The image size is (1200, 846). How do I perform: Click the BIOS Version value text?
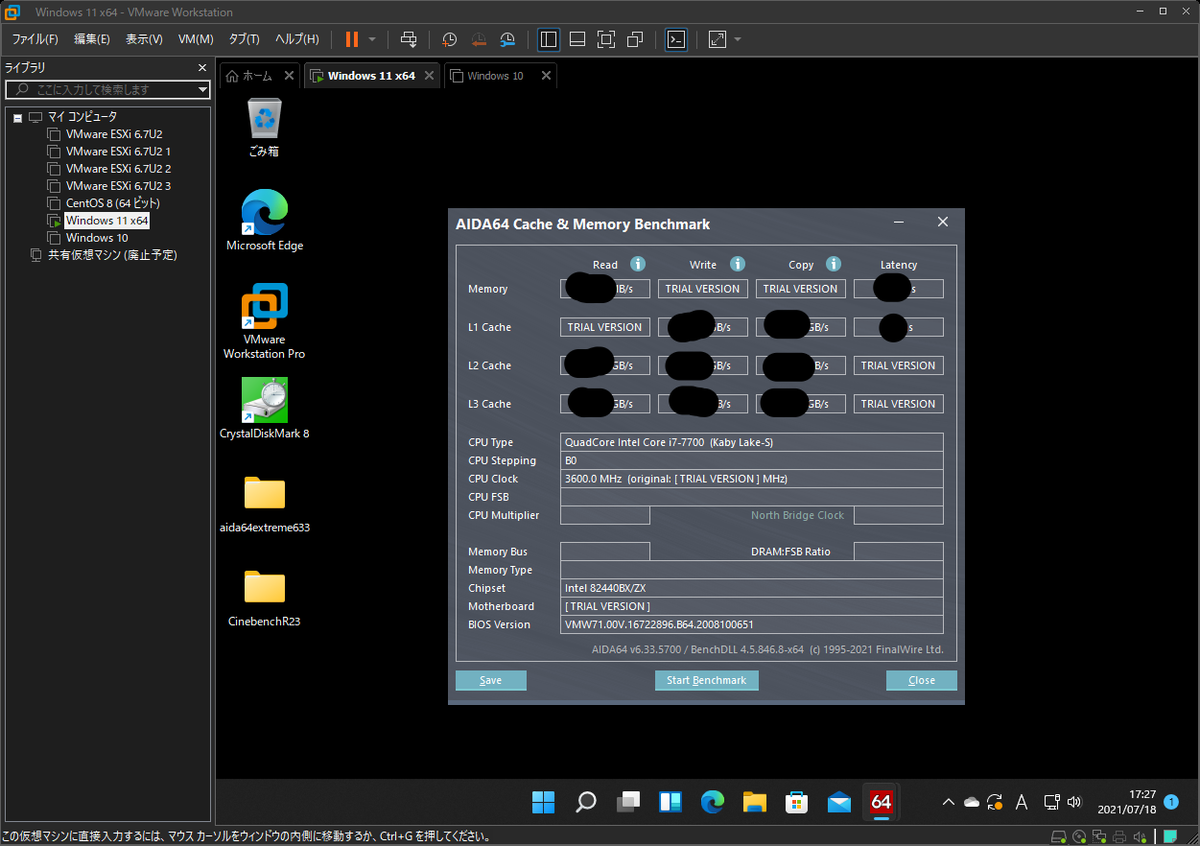pos(659,625)
